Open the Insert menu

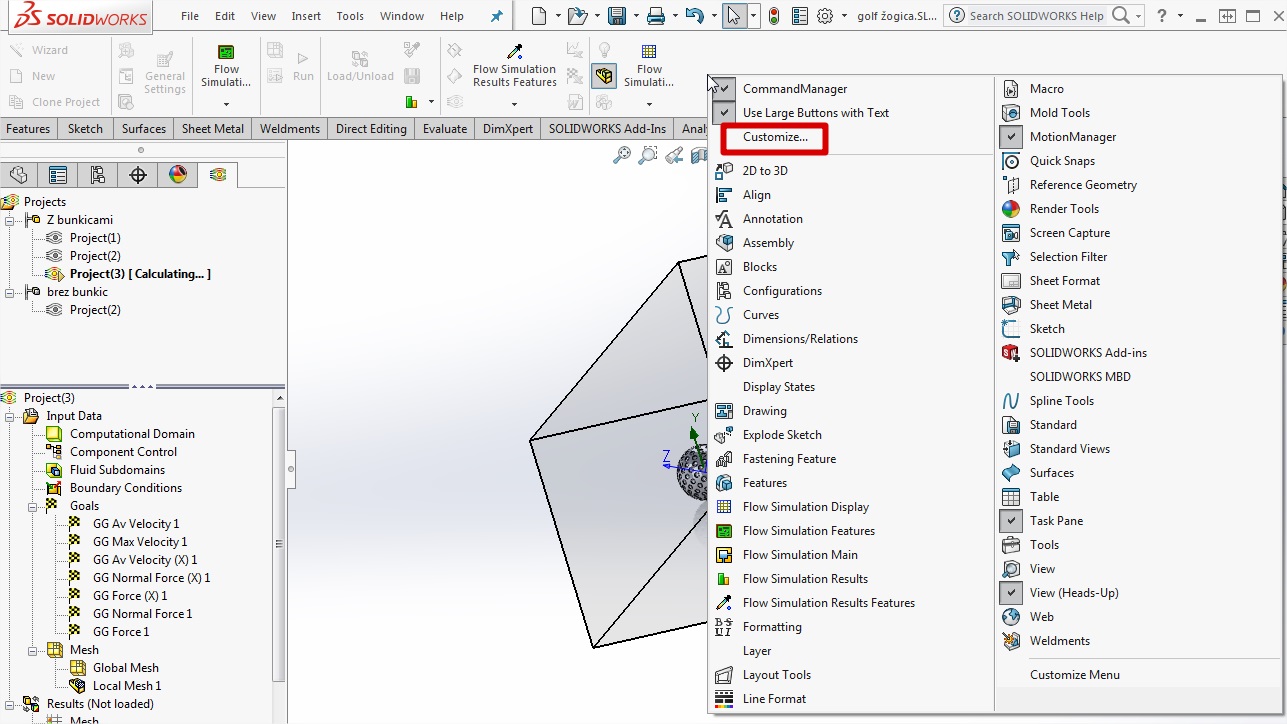tap(306, 16)
